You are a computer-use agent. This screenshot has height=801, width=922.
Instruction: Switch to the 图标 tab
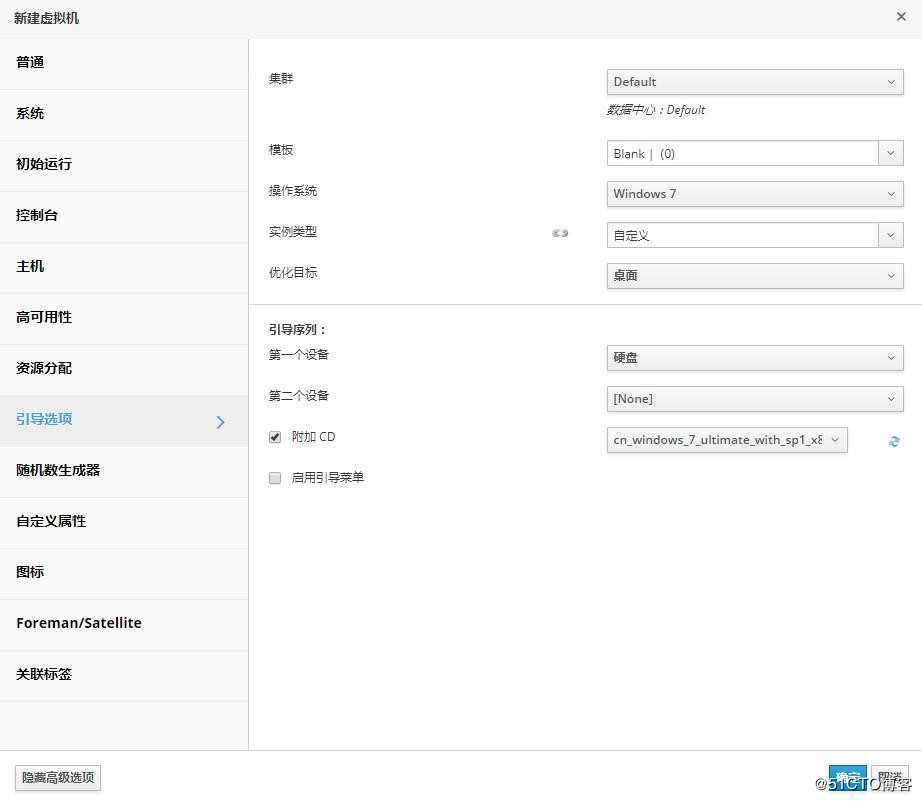click(x=124, y=573)
